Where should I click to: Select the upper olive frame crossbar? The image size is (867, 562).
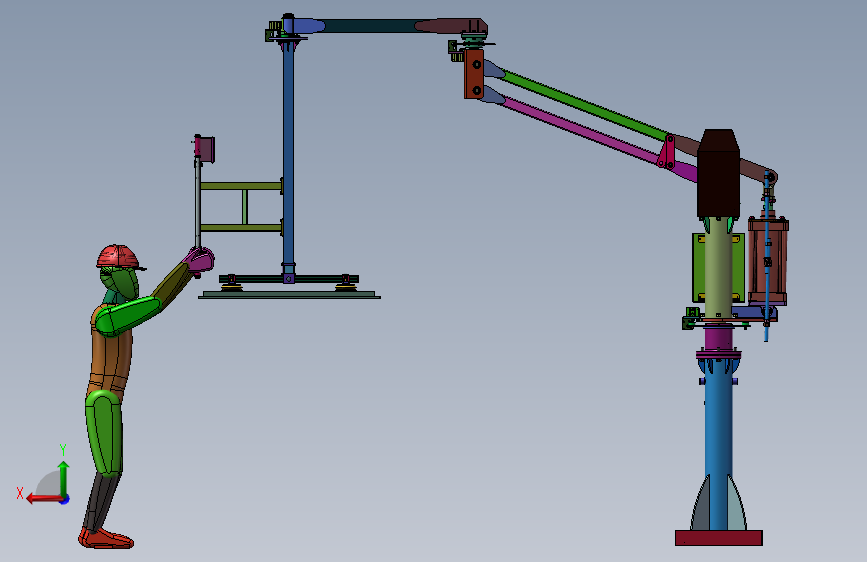[x=241, y=186]
